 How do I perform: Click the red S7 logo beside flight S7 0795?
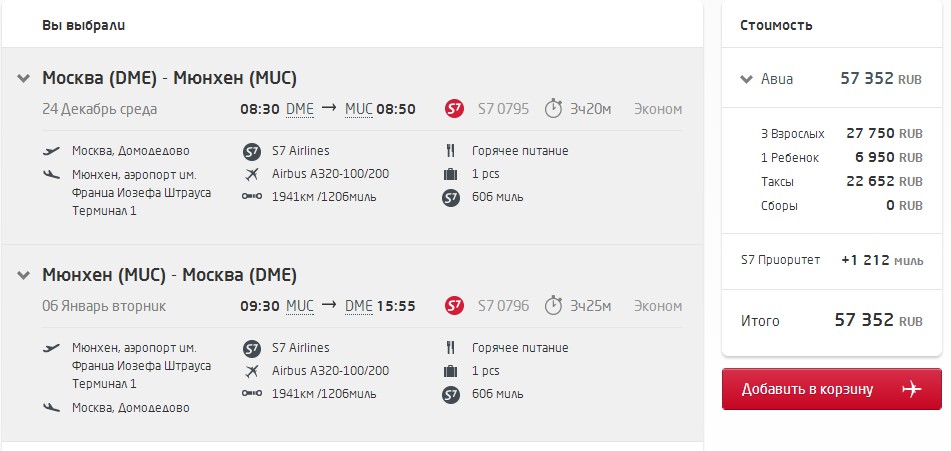tap(454, 109)
